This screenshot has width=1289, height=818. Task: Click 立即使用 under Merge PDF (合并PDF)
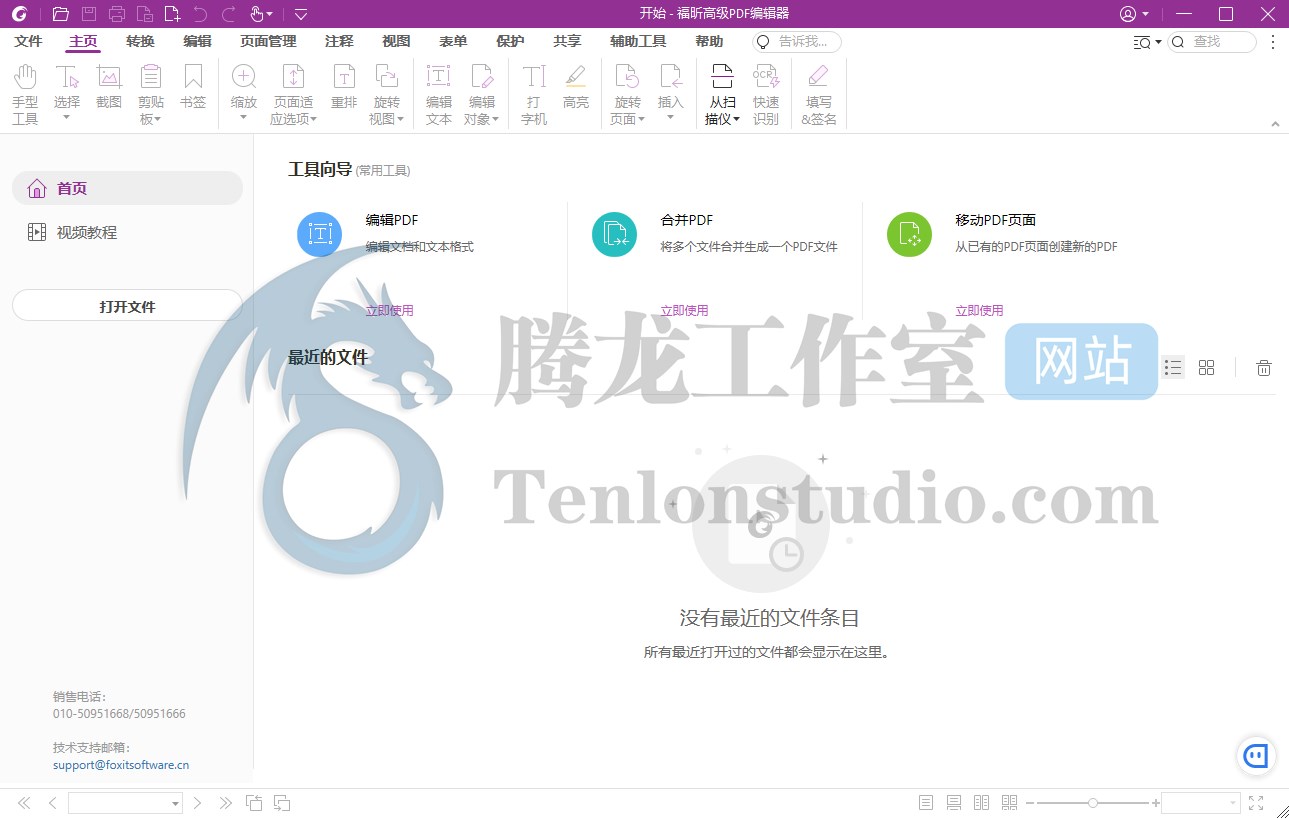[x=684, y=311]
